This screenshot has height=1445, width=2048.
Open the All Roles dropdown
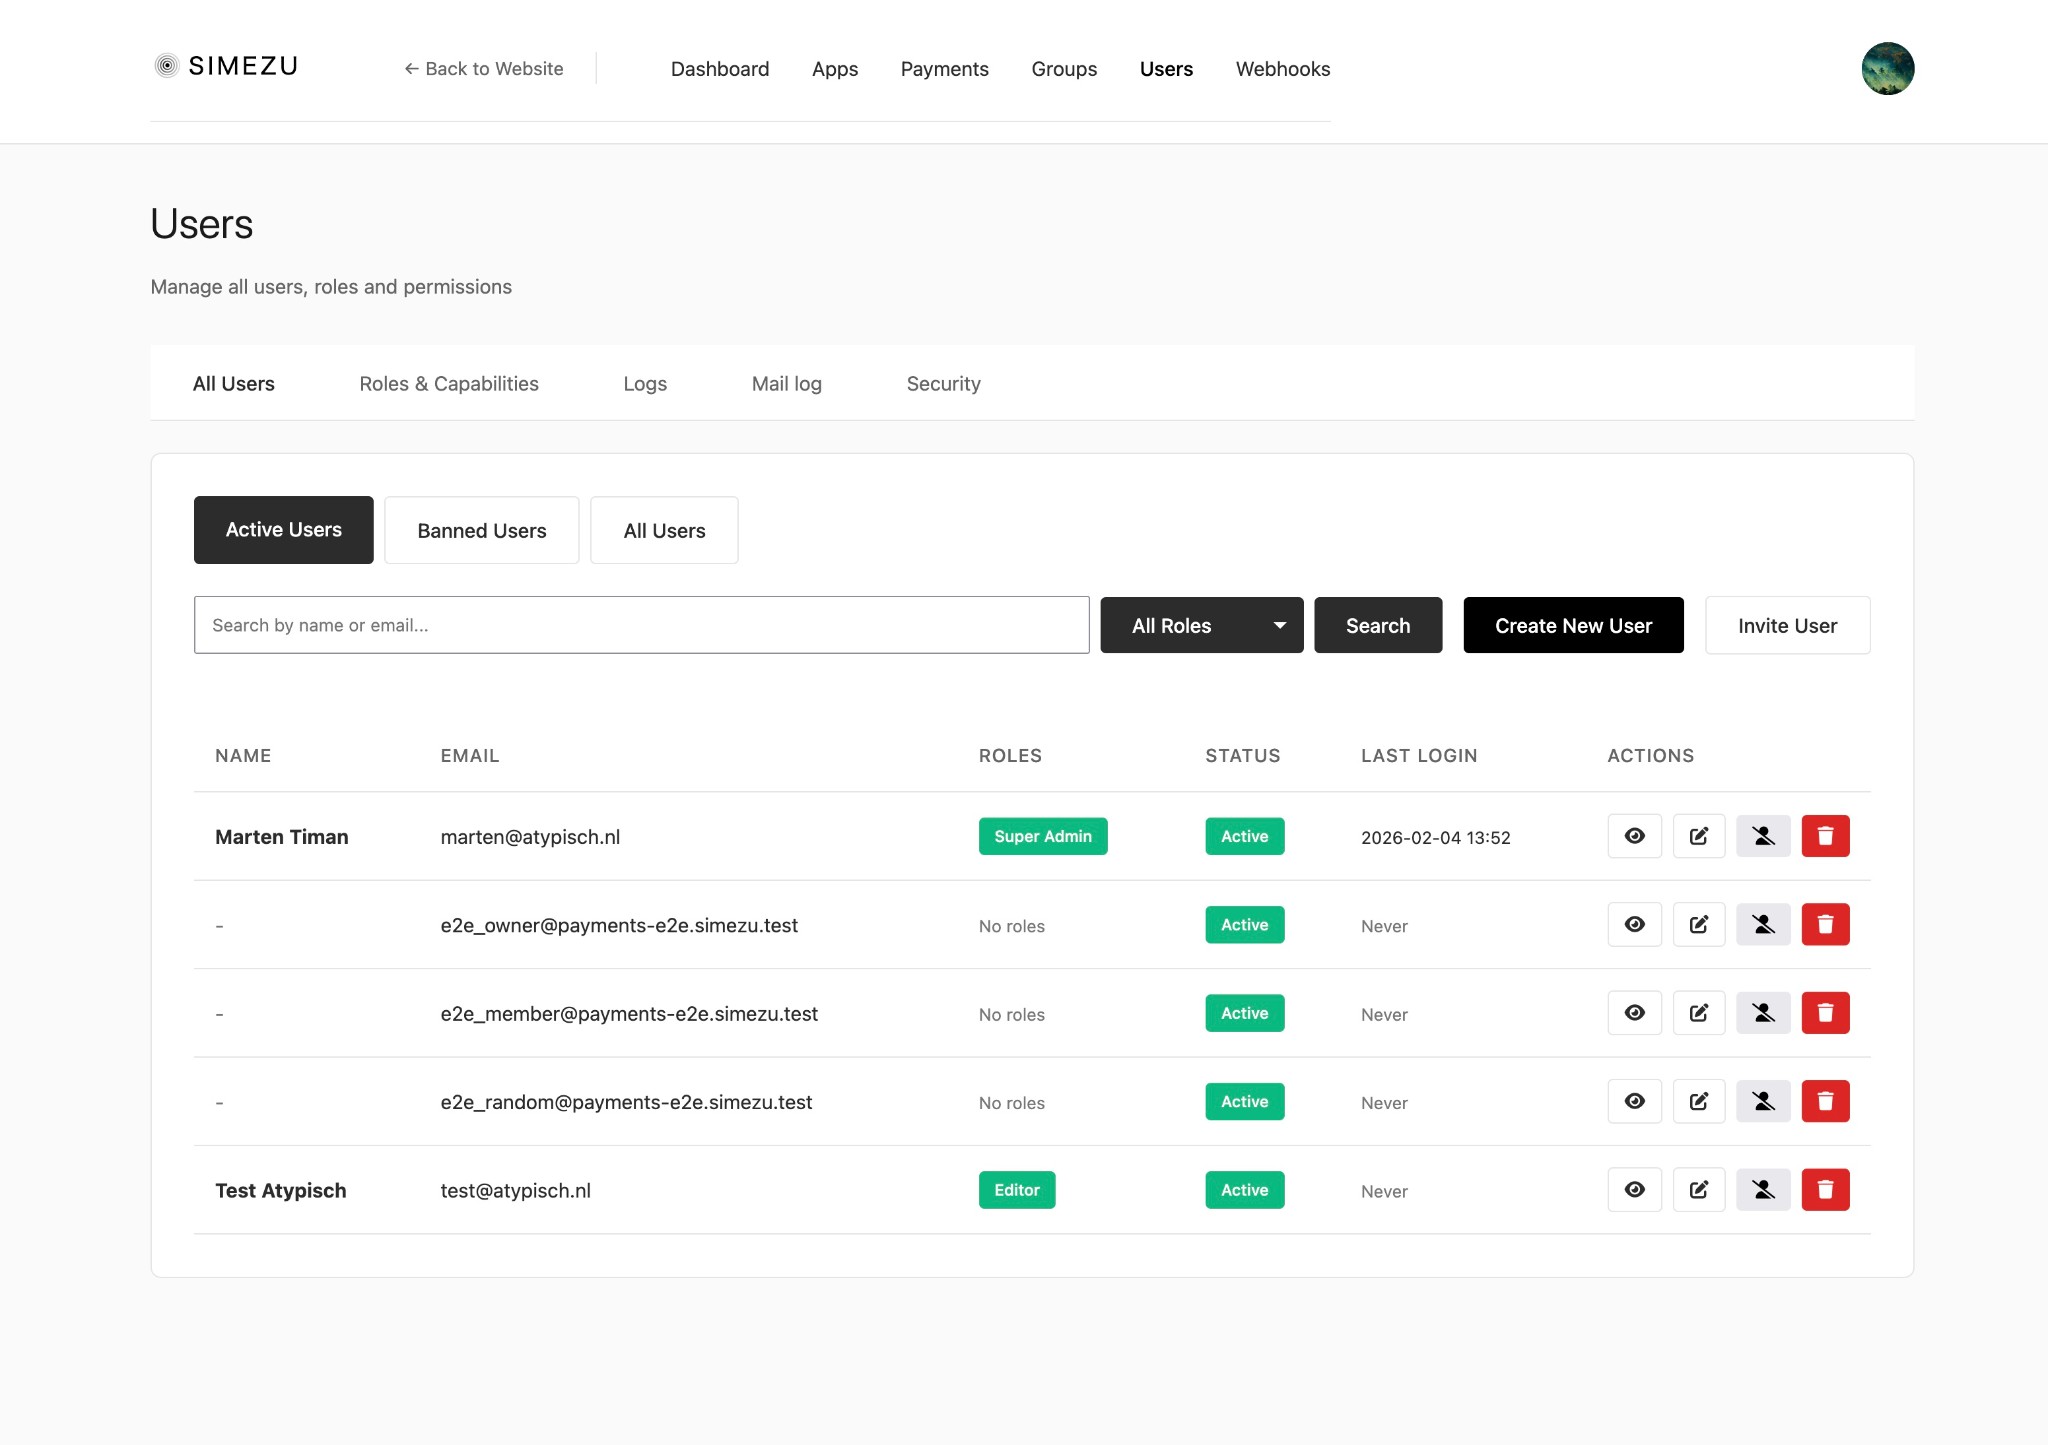(x=1201, y=625)
